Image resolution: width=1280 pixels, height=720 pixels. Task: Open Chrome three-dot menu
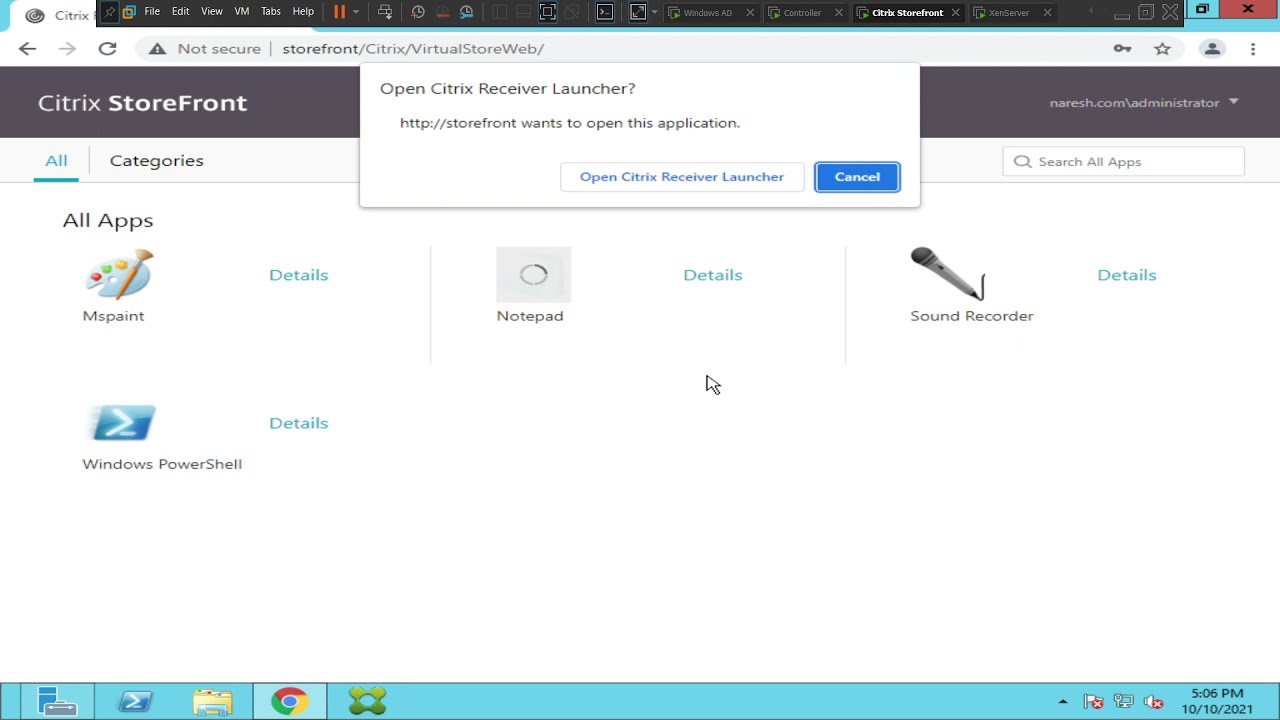(x=1253, y=48)
